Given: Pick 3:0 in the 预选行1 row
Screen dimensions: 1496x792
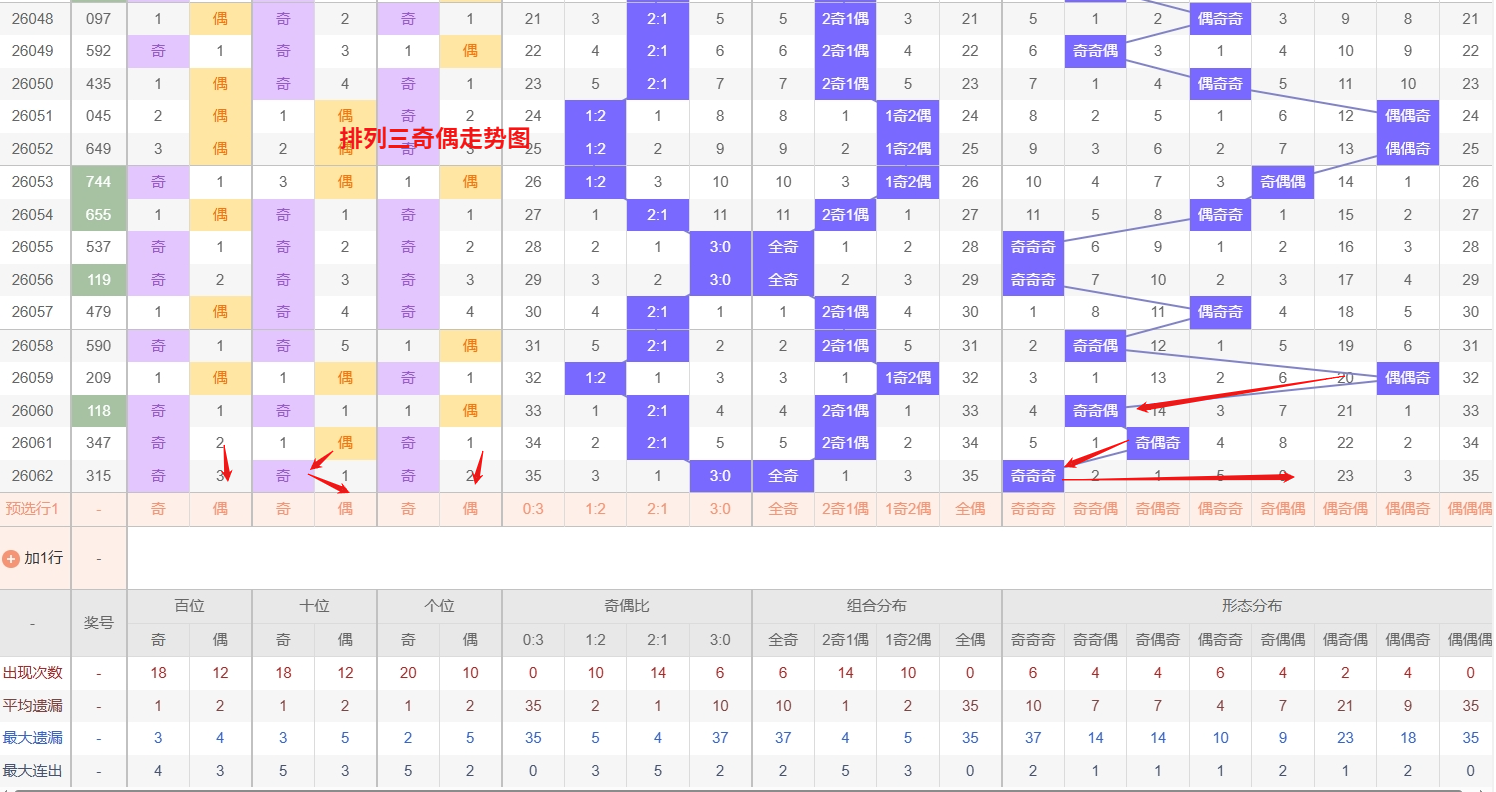Looking at the screenshot, I should click(x=720, y=509).
